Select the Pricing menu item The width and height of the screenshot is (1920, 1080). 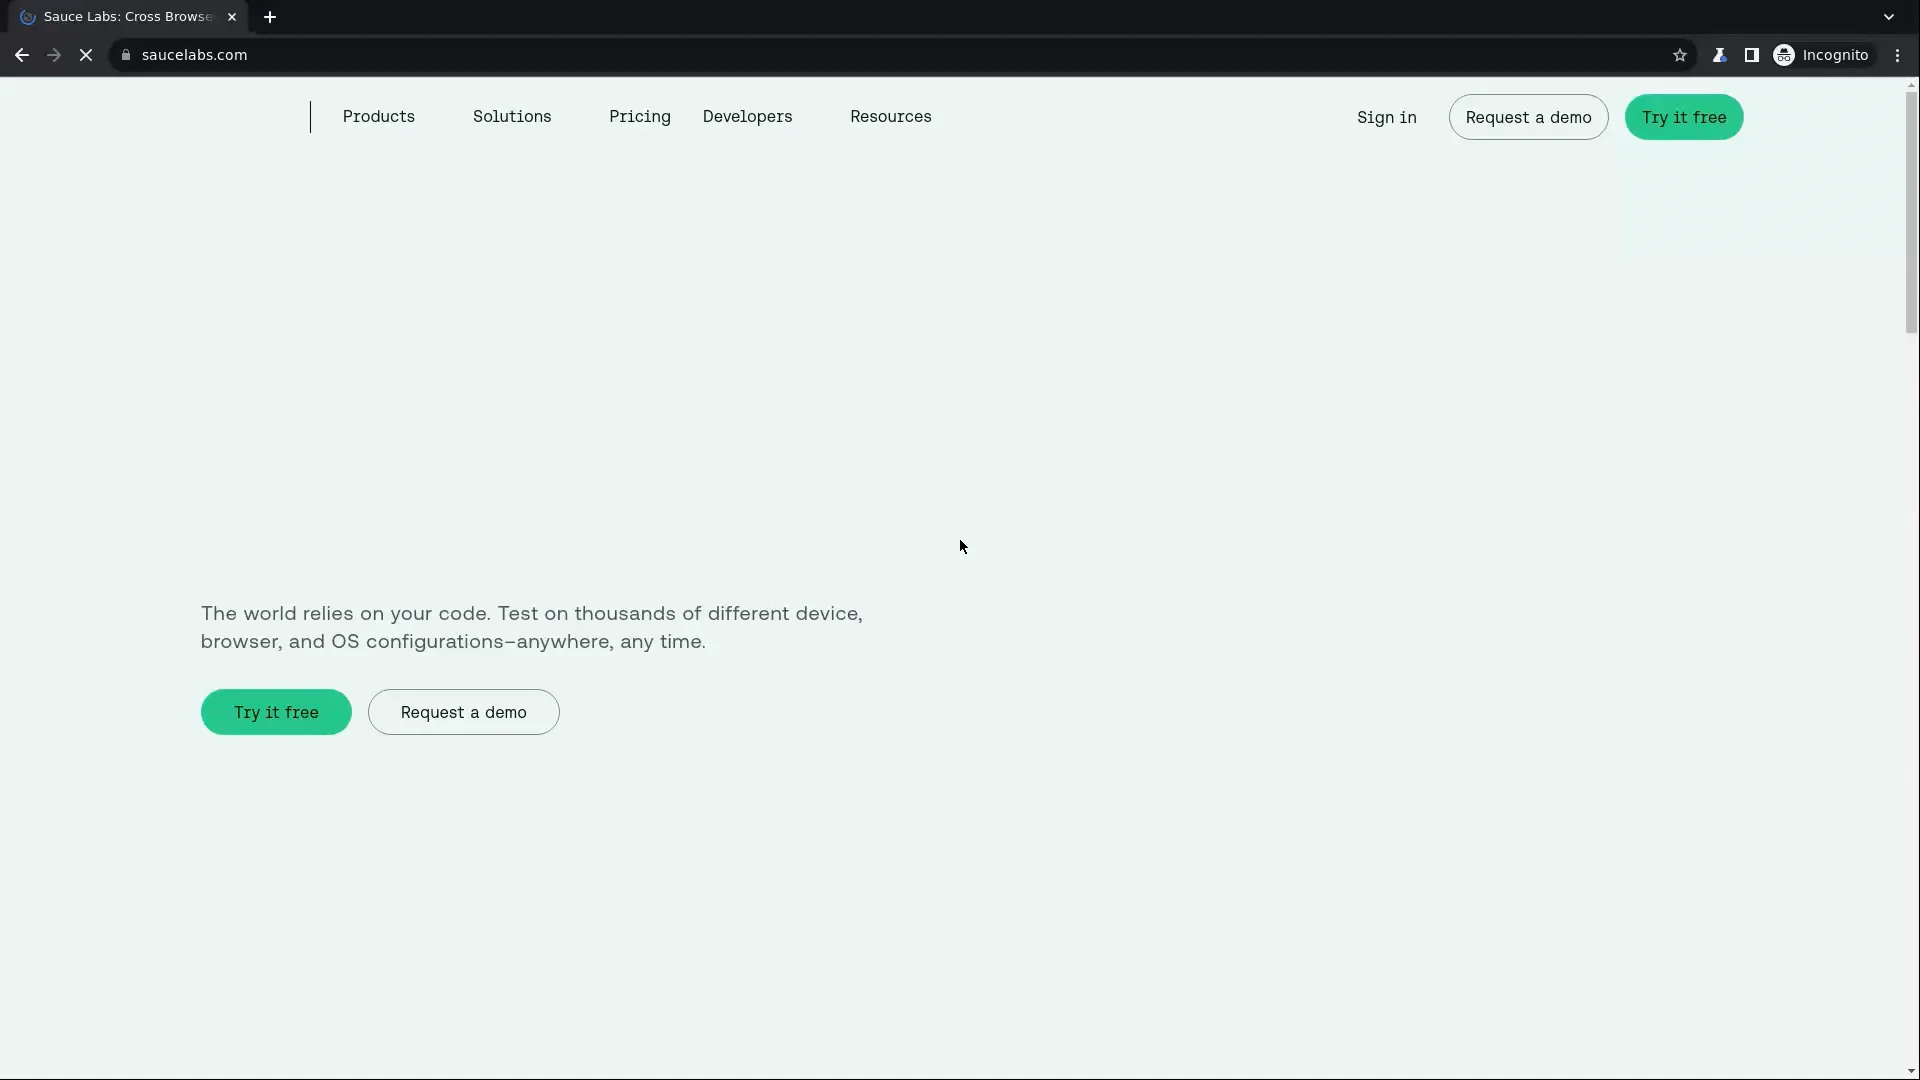click(x=640, y=116)
